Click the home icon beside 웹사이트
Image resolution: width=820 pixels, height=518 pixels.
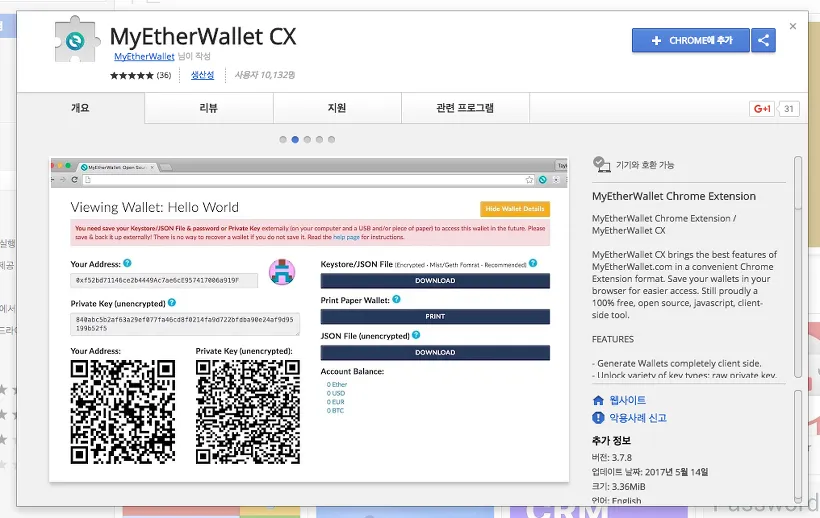[598, 400]
